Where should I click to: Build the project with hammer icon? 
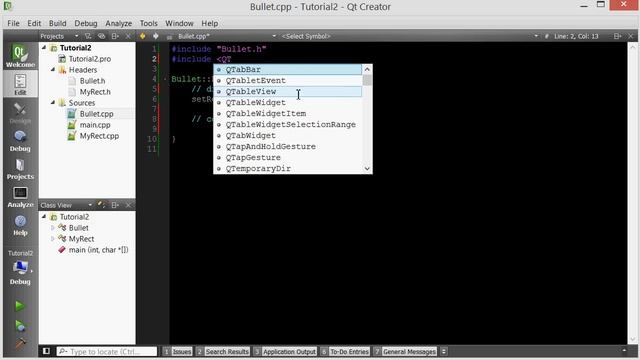point(20,344)
